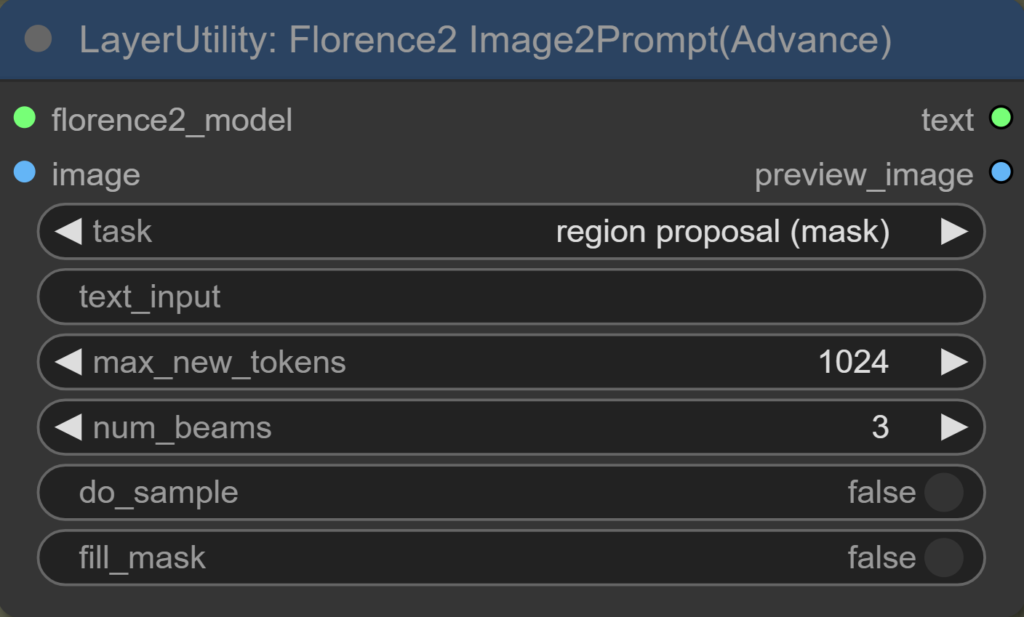Select next task option with right arrow

pyautogui.click(x=954, y=232)
